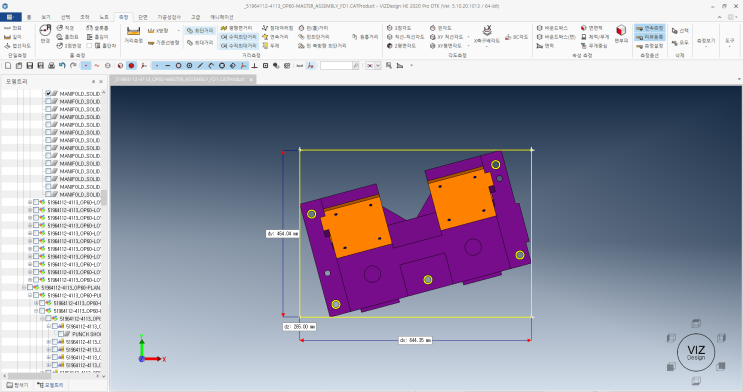743x392 pixels.
Task: Select the 2평면각도 two-plane angle tool
Action: point(401,46)
